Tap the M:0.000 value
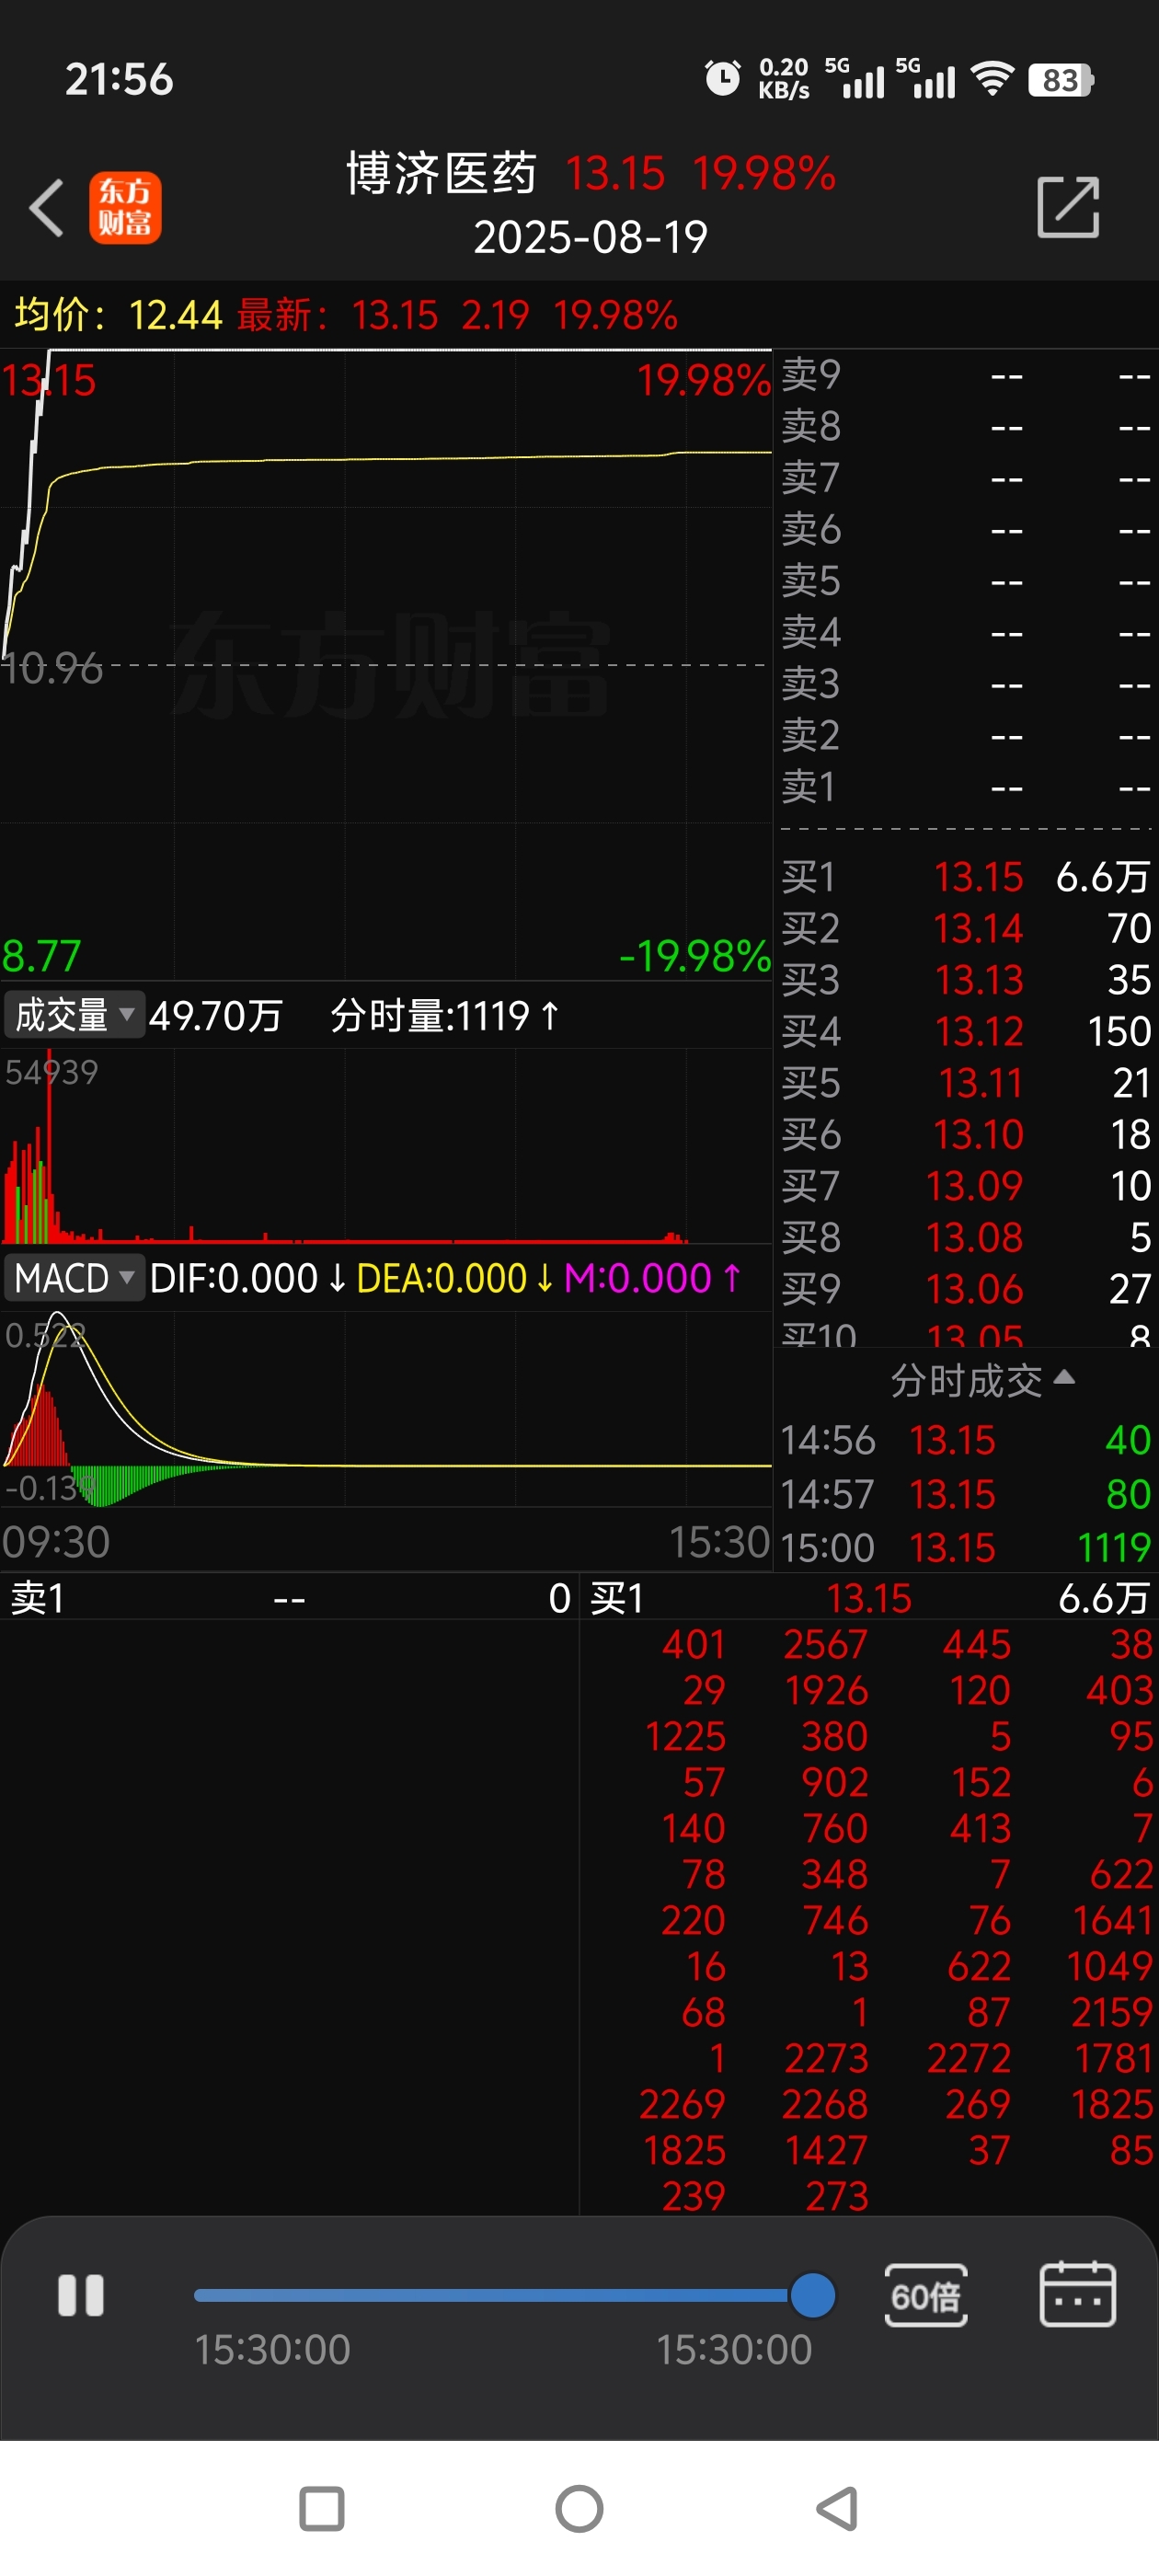This screenshot has height=2576, width=1159. [653, 1278]
